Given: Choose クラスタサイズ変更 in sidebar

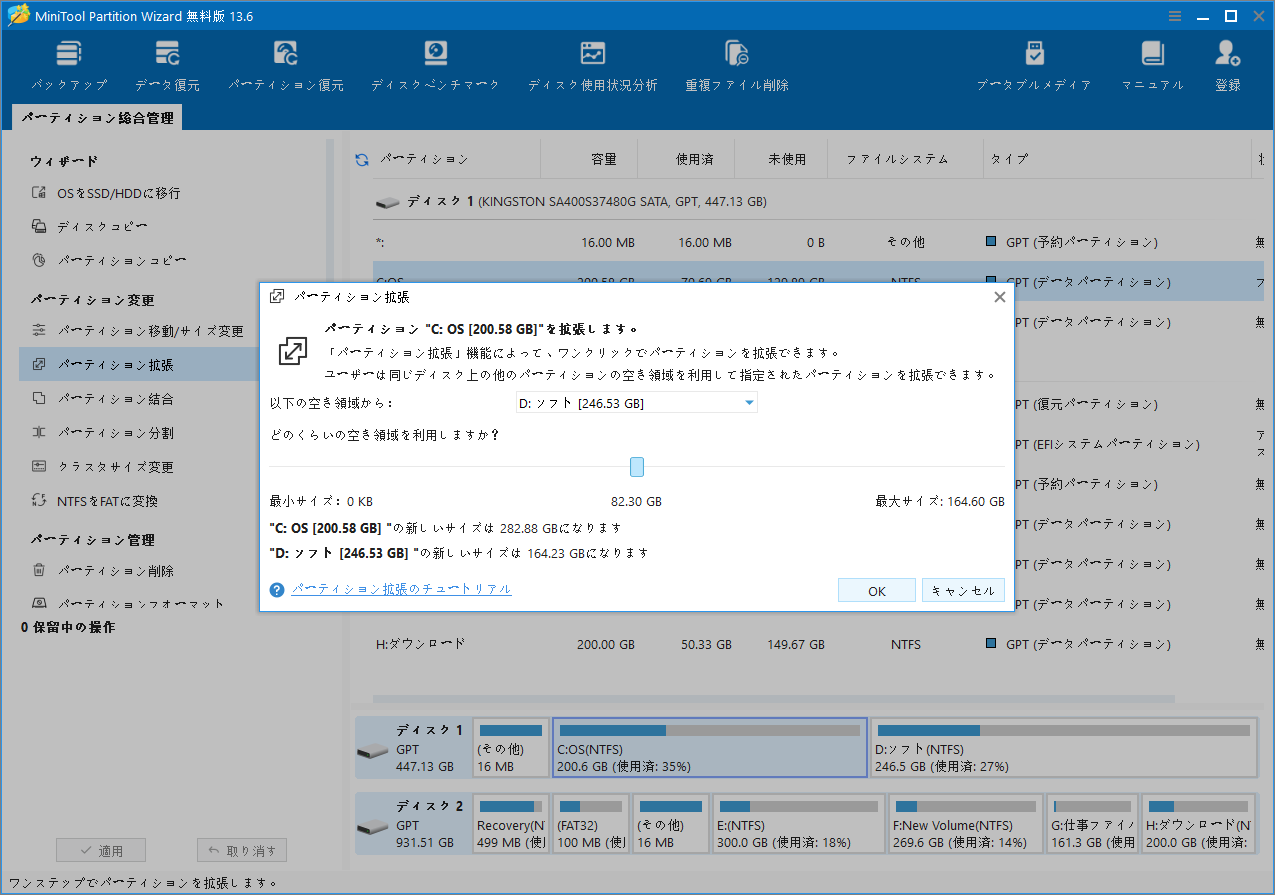Looking at the screenshot, I should (x=102, y=467).
